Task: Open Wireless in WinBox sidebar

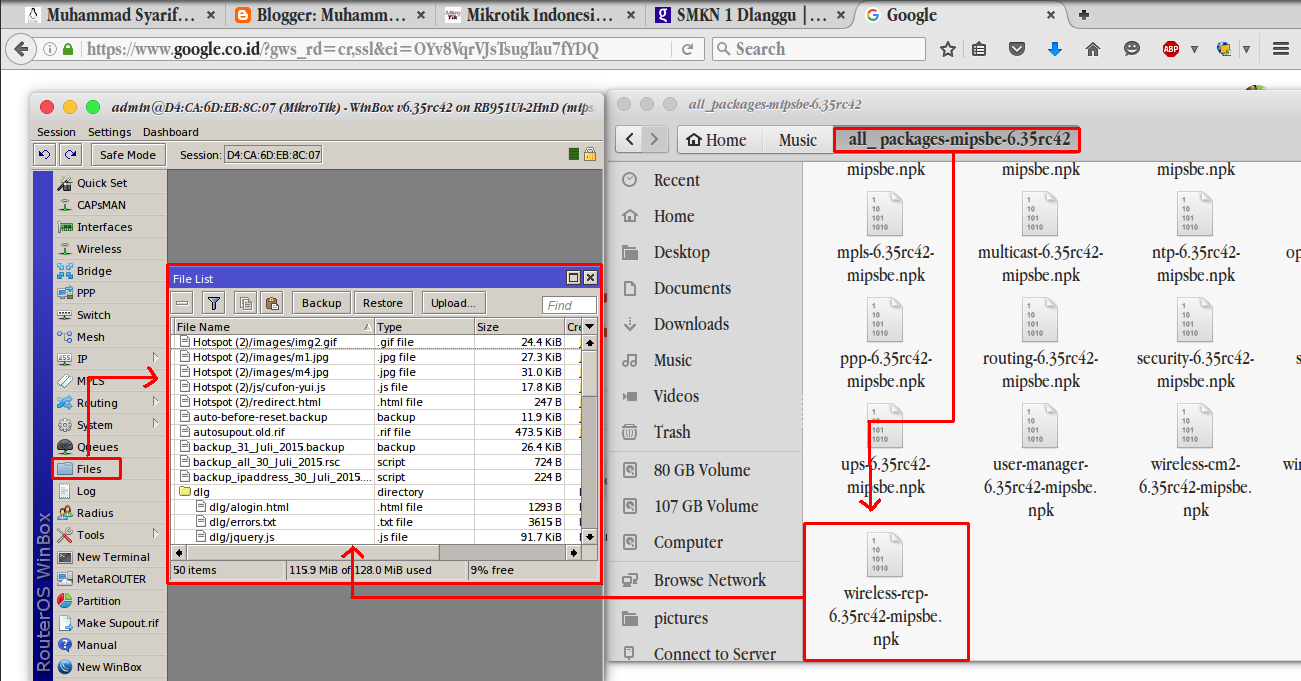Action: 99,249
